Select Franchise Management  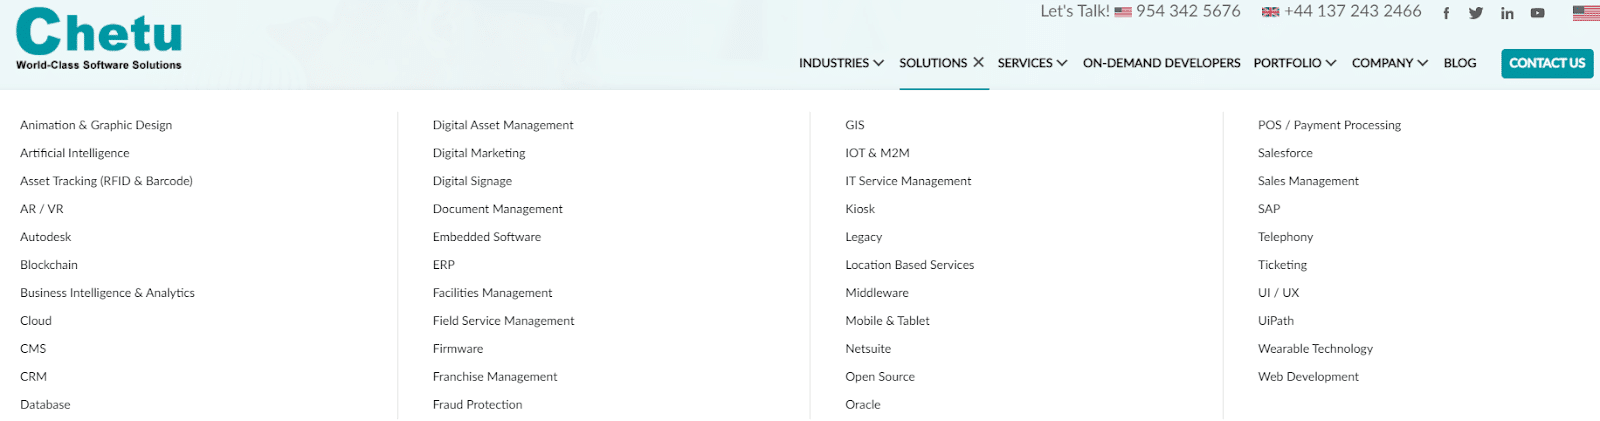495,377
